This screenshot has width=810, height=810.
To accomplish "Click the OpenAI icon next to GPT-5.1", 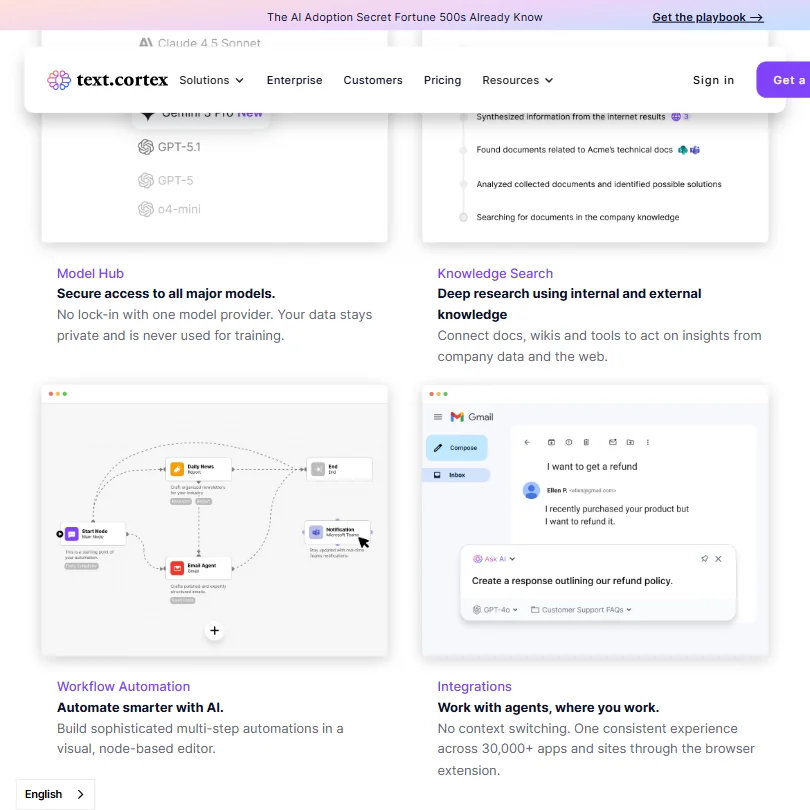I will click(146, 147).
